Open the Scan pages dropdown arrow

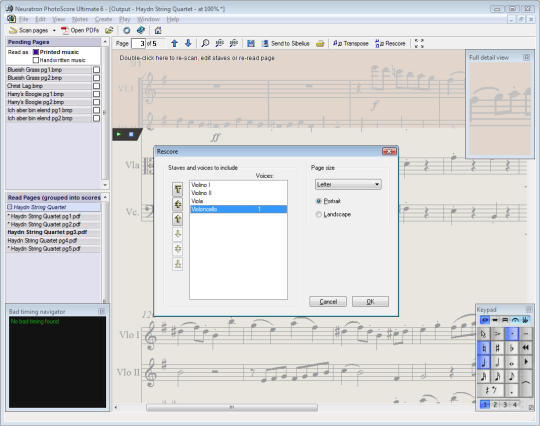pos(54,31)
